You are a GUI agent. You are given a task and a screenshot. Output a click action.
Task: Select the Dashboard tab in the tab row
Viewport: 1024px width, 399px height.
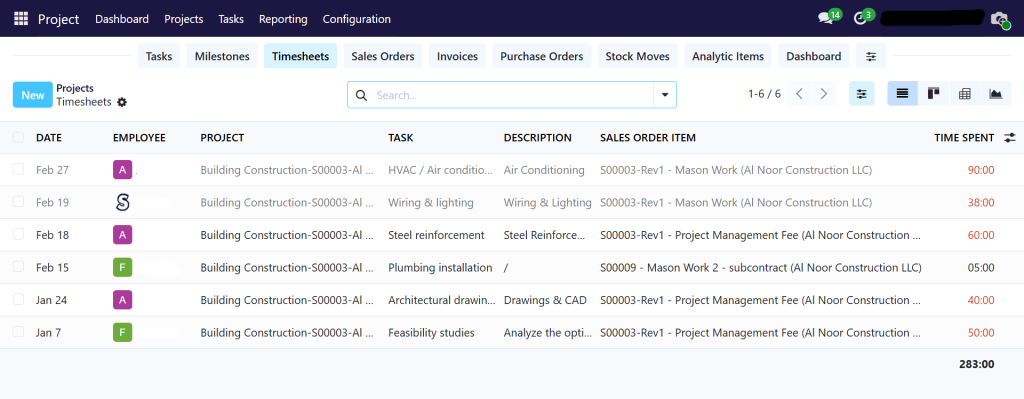point(814,56)
